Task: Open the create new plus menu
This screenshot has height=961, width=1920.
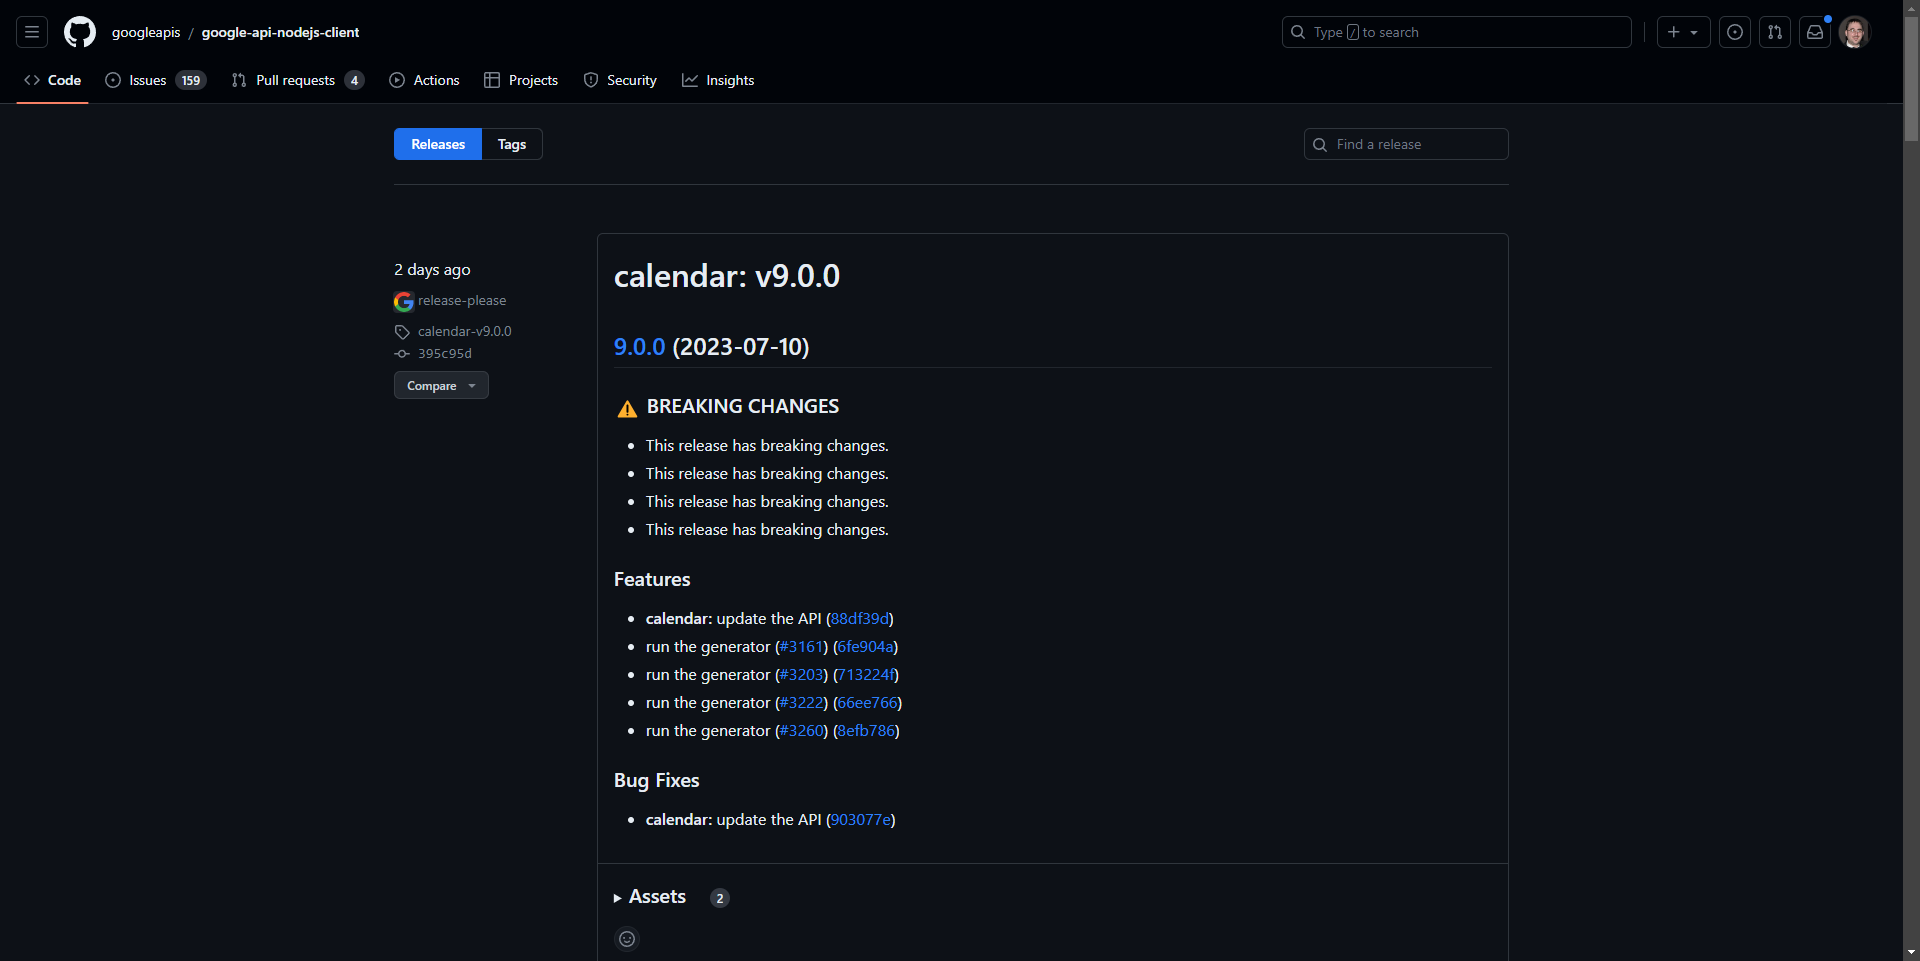Action: point(1683,32)
